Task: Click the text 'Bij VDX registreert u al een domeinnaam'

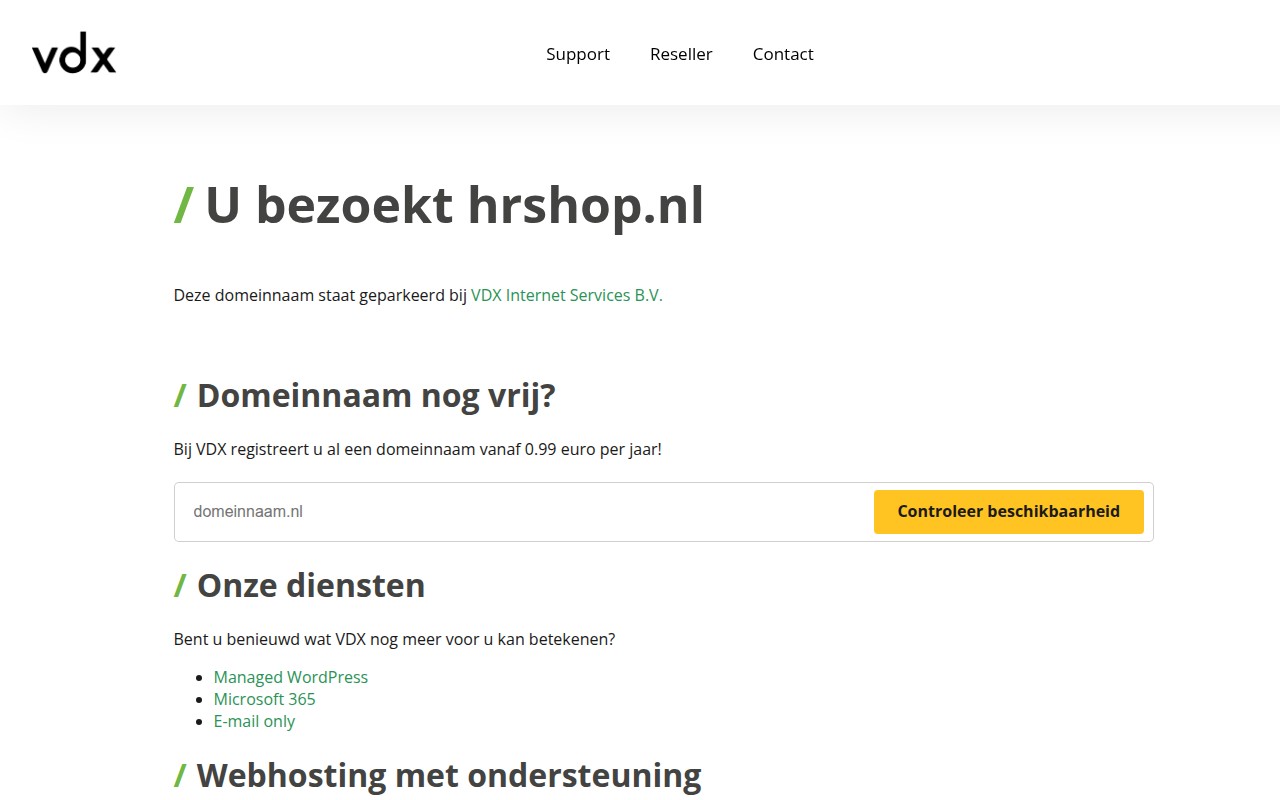Action: [325, 449]
